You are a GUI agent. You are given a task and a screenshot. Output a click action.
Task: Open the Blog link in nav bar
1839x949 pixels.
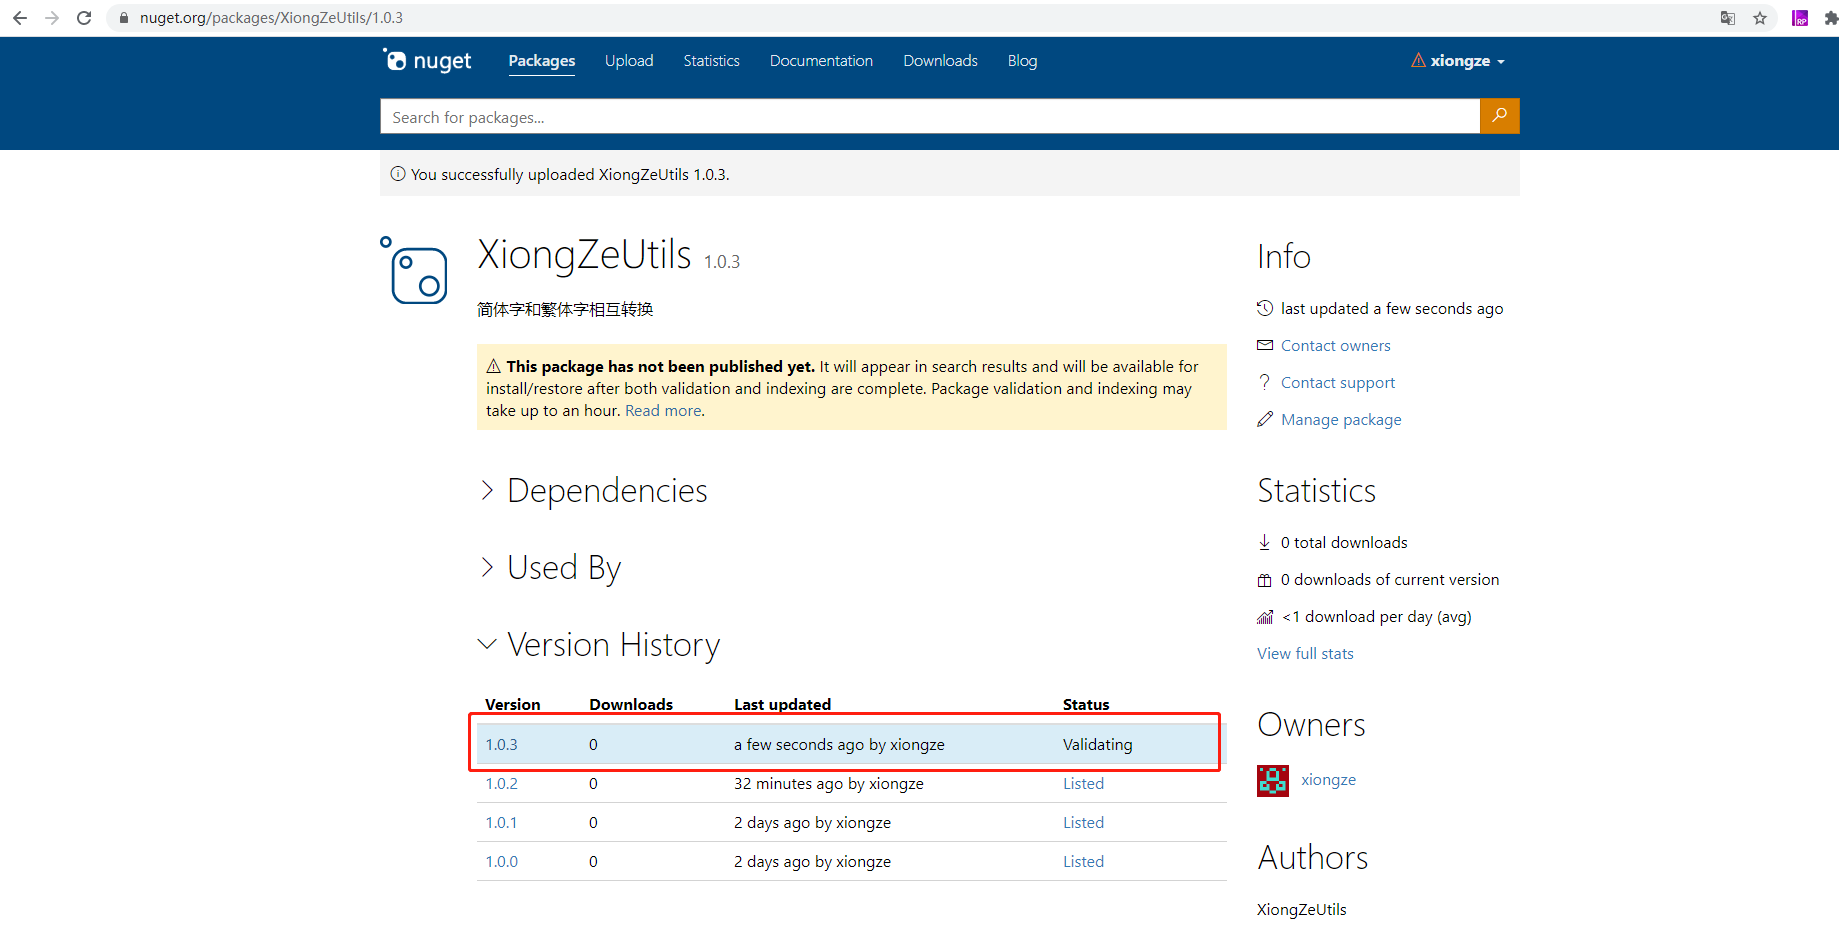pos(1022,61)
